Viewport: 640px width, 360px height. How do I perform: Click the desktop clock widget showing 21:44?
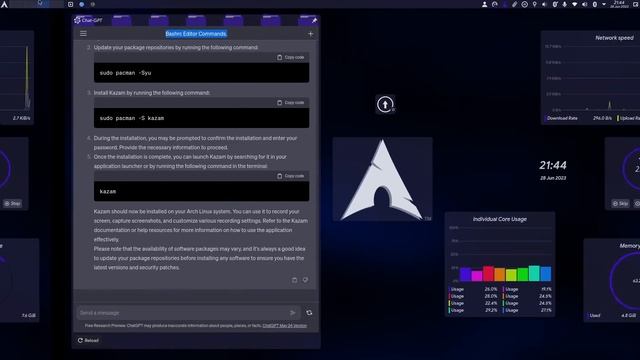pyautogui.click(x=553, y=165)
